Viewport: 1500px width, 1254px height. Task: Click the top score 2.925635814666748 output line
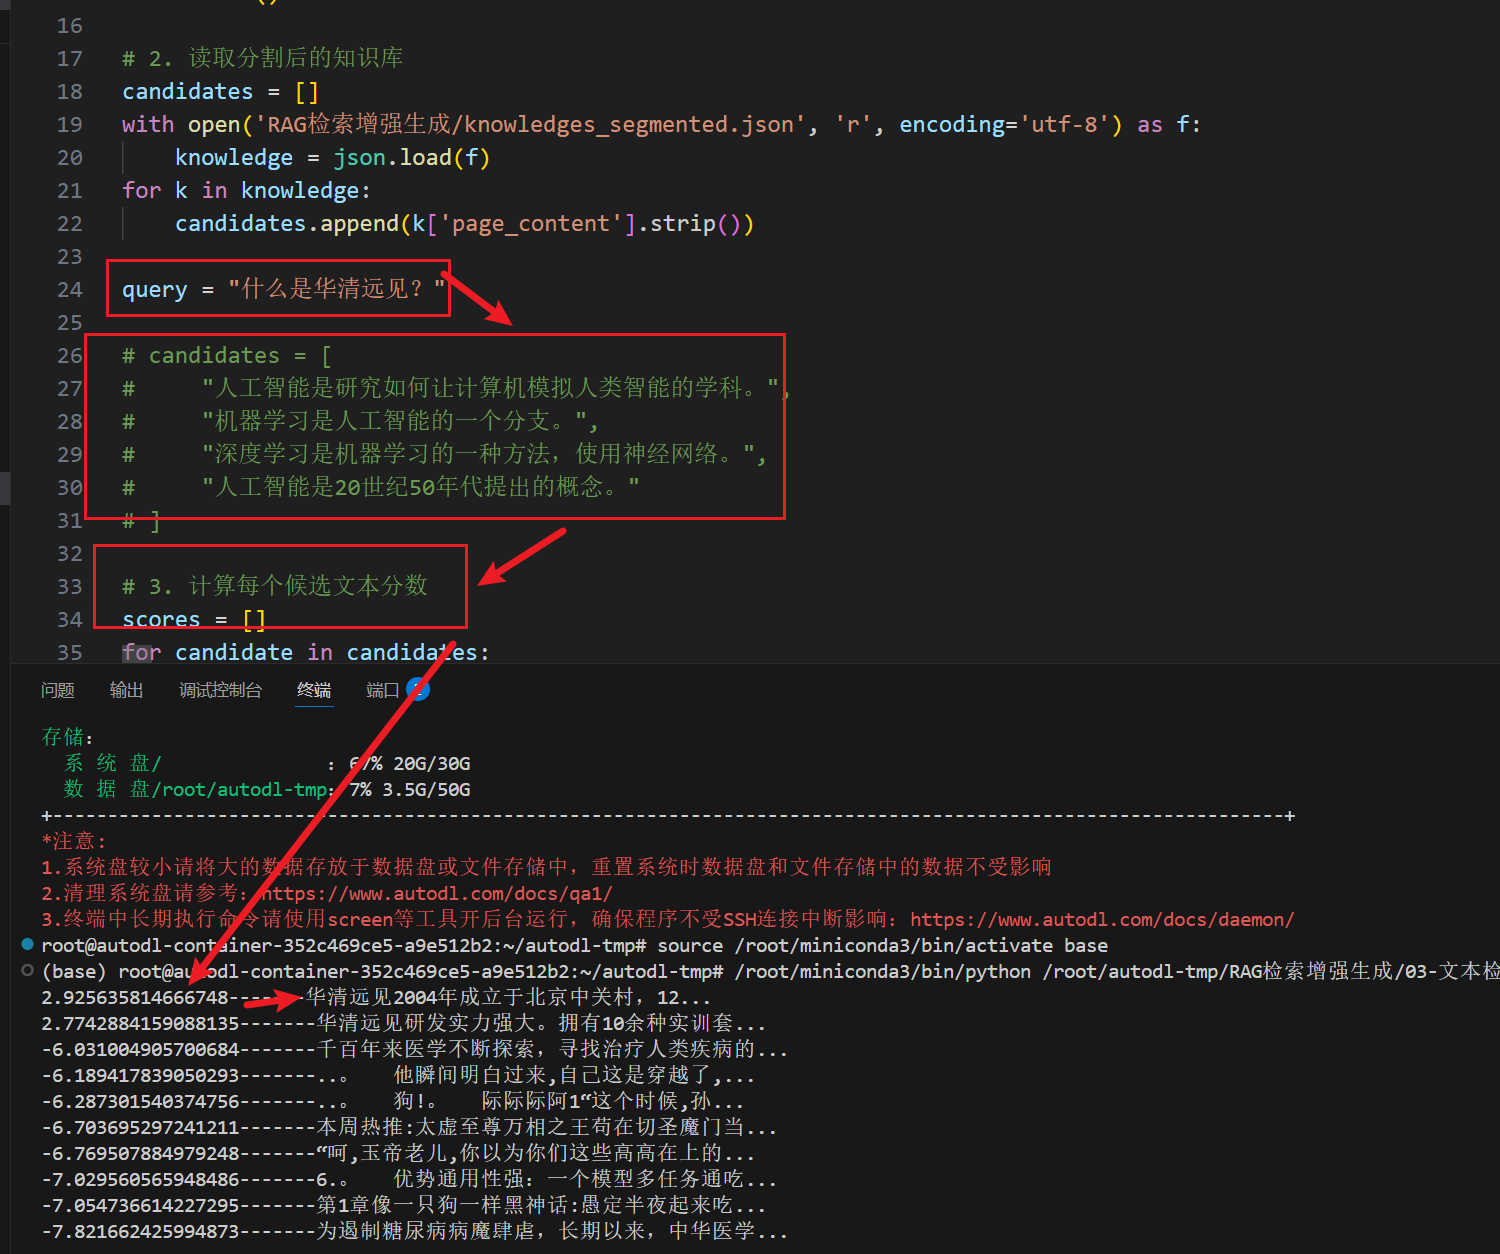tap(135, 997)
